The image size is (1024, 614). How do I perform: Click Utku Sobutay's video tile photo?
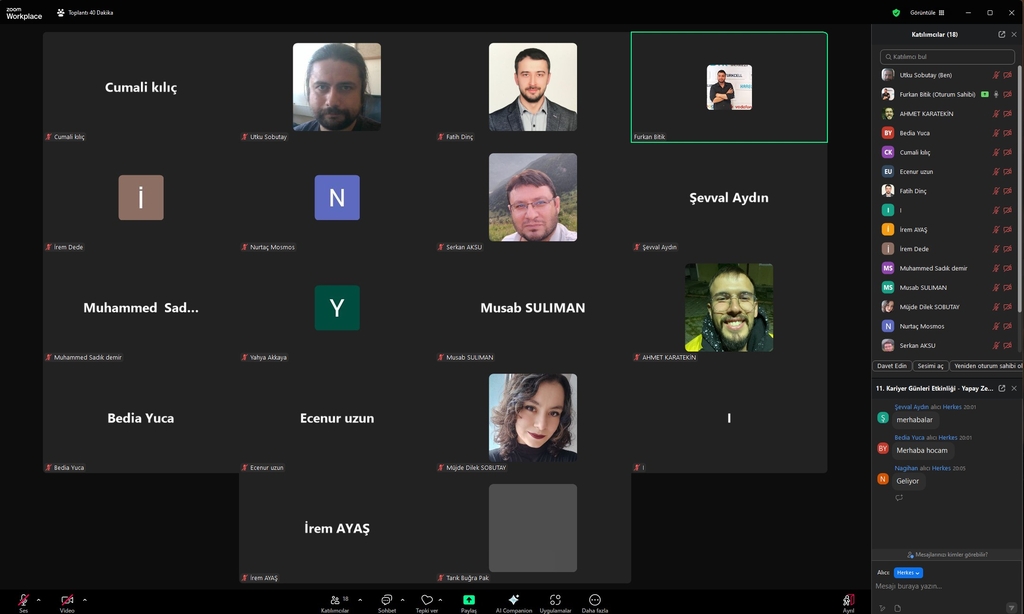[337, 87]
